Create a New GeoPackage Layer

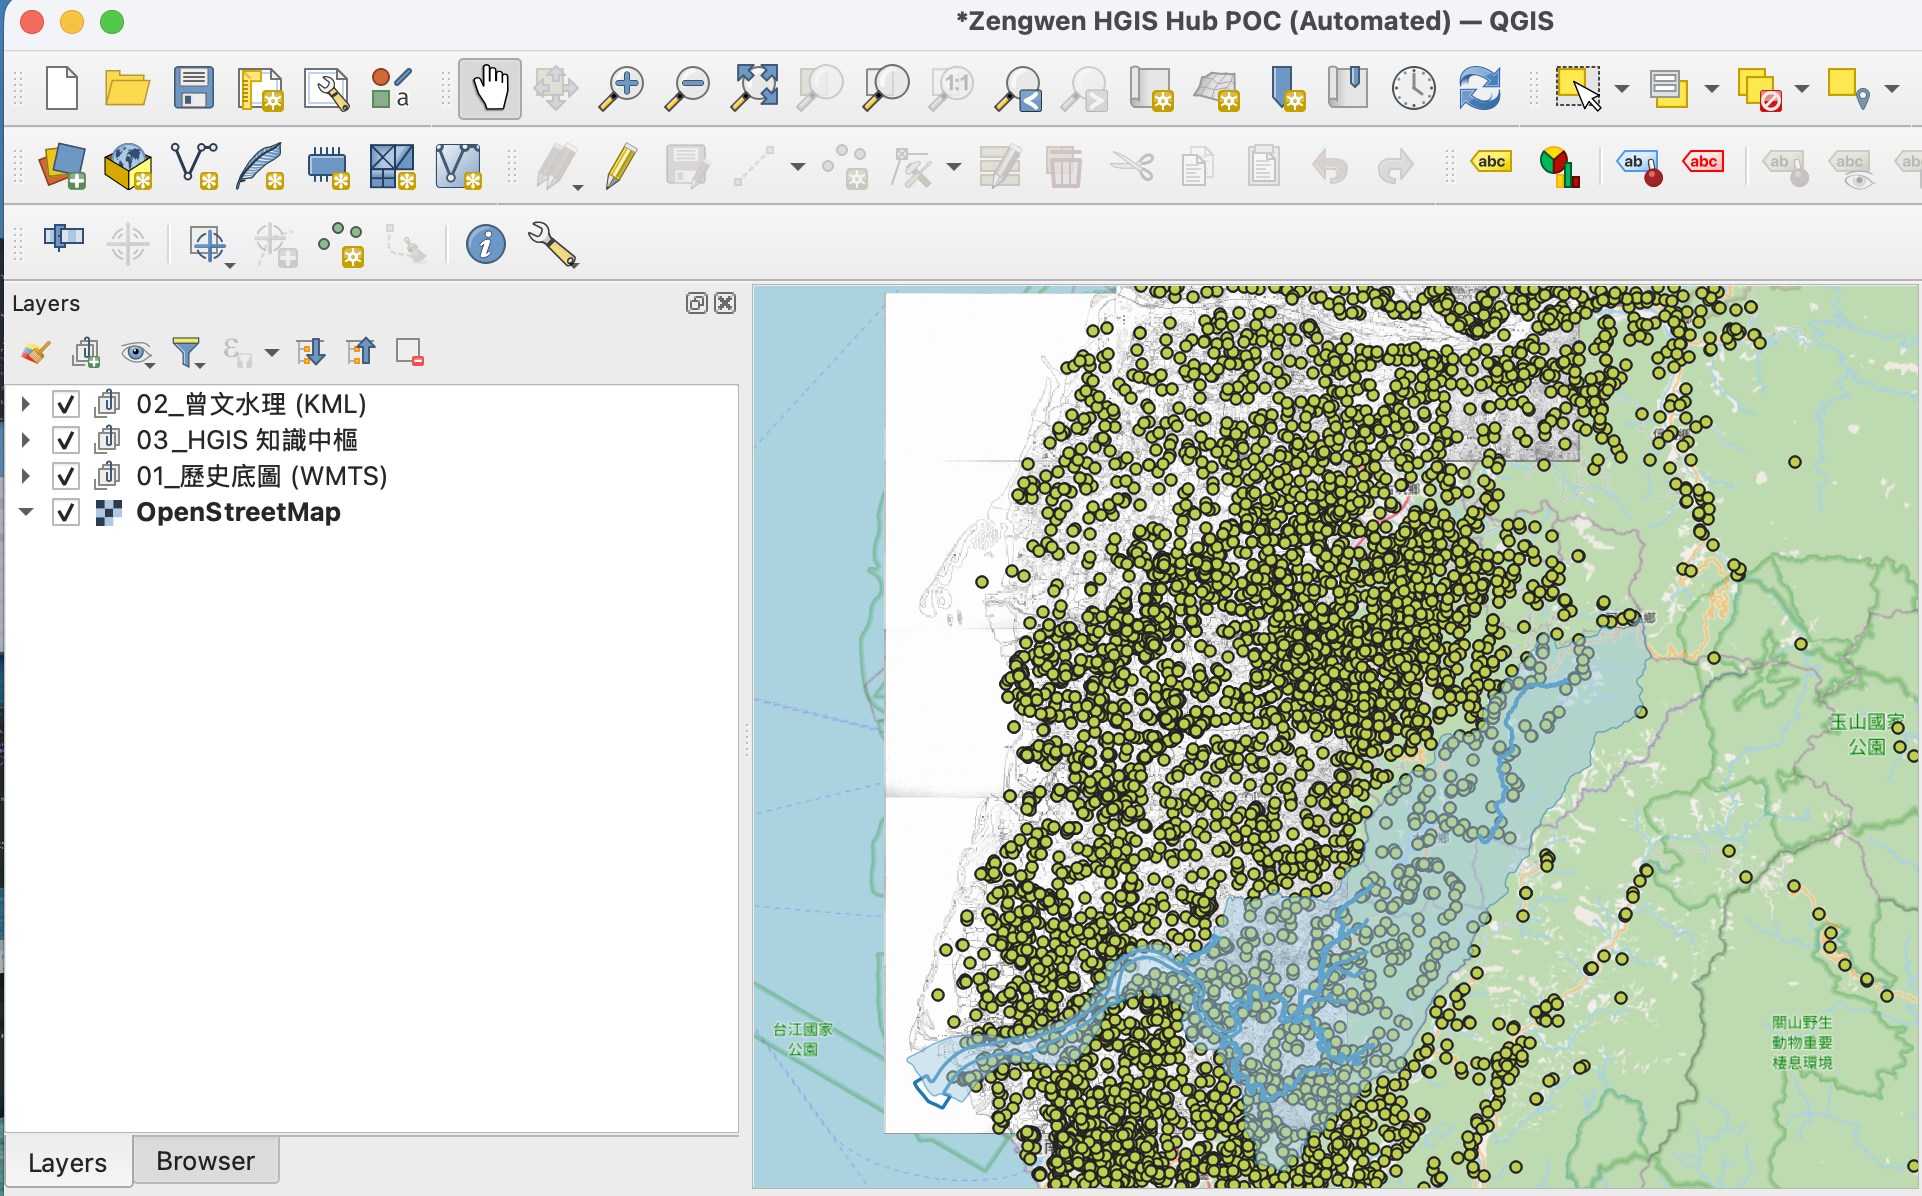[x=128, y=167]
